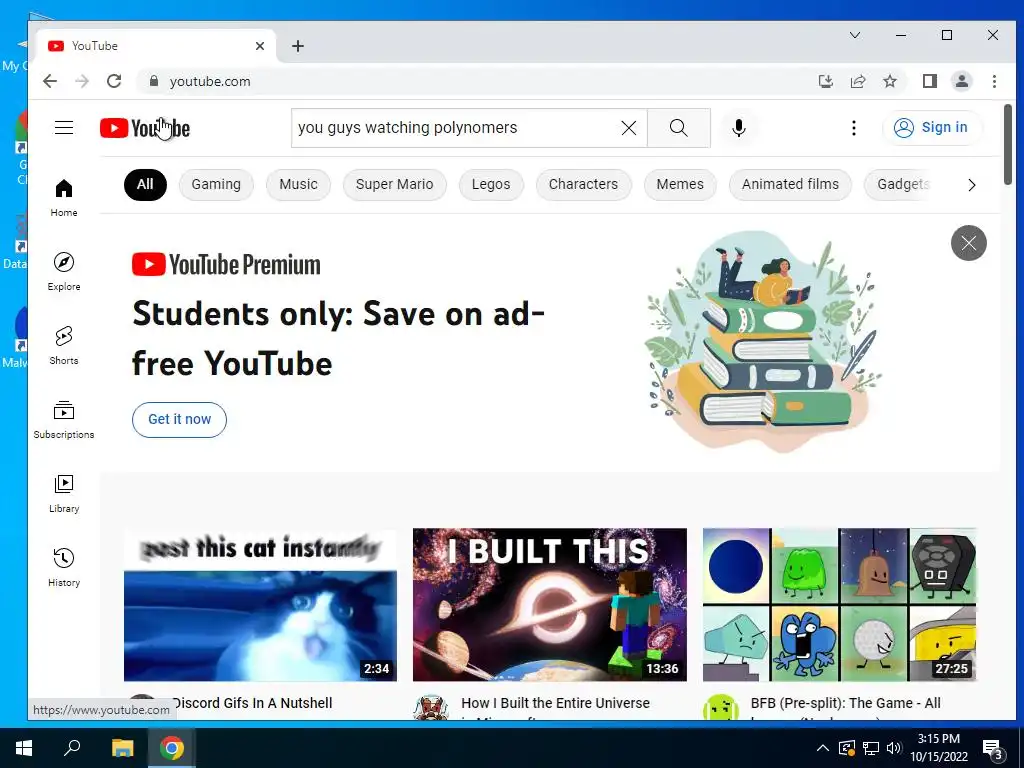
Task: Open network icon in tray
Action: [871, 748]
